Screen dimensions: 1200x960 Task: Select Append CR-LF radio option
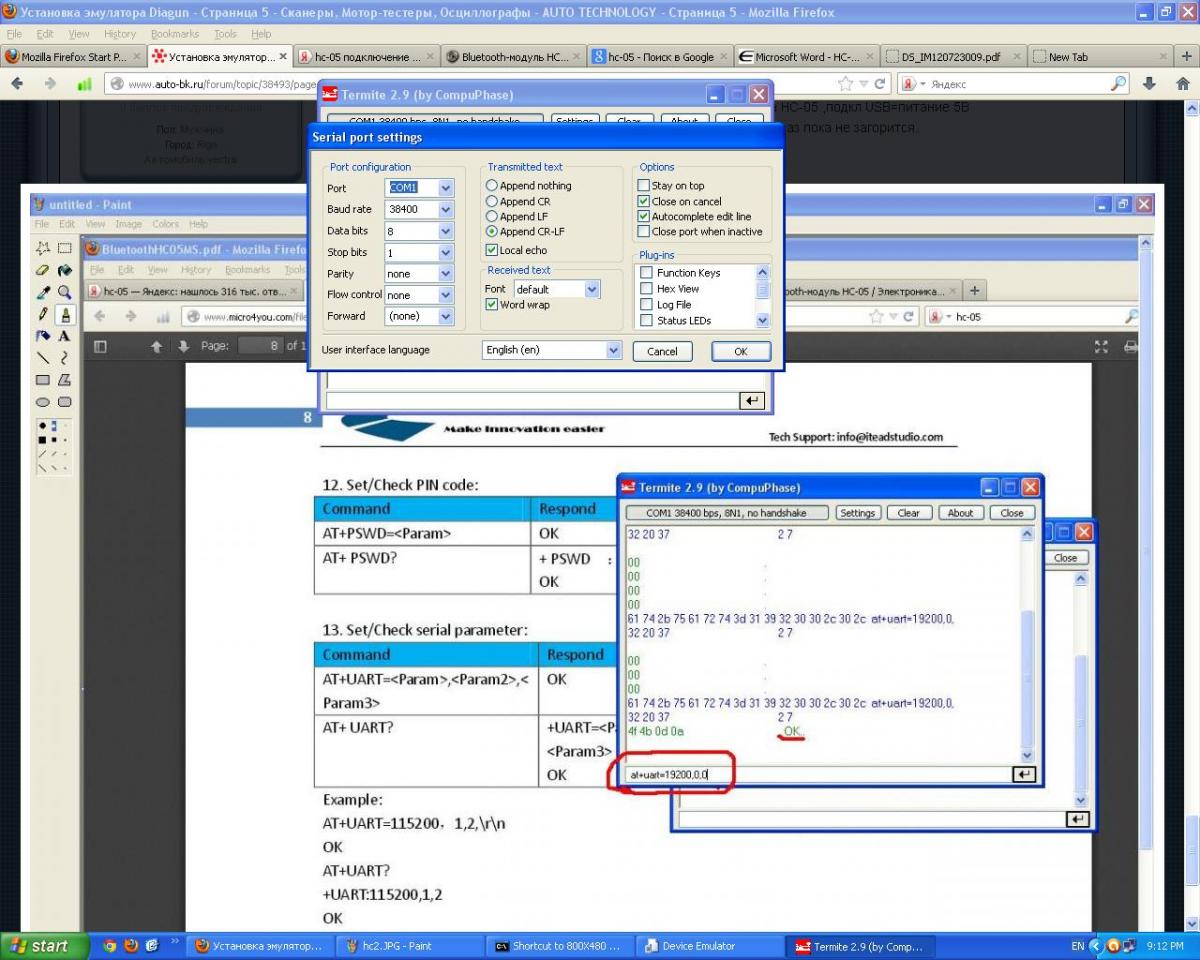pos(526,232)
